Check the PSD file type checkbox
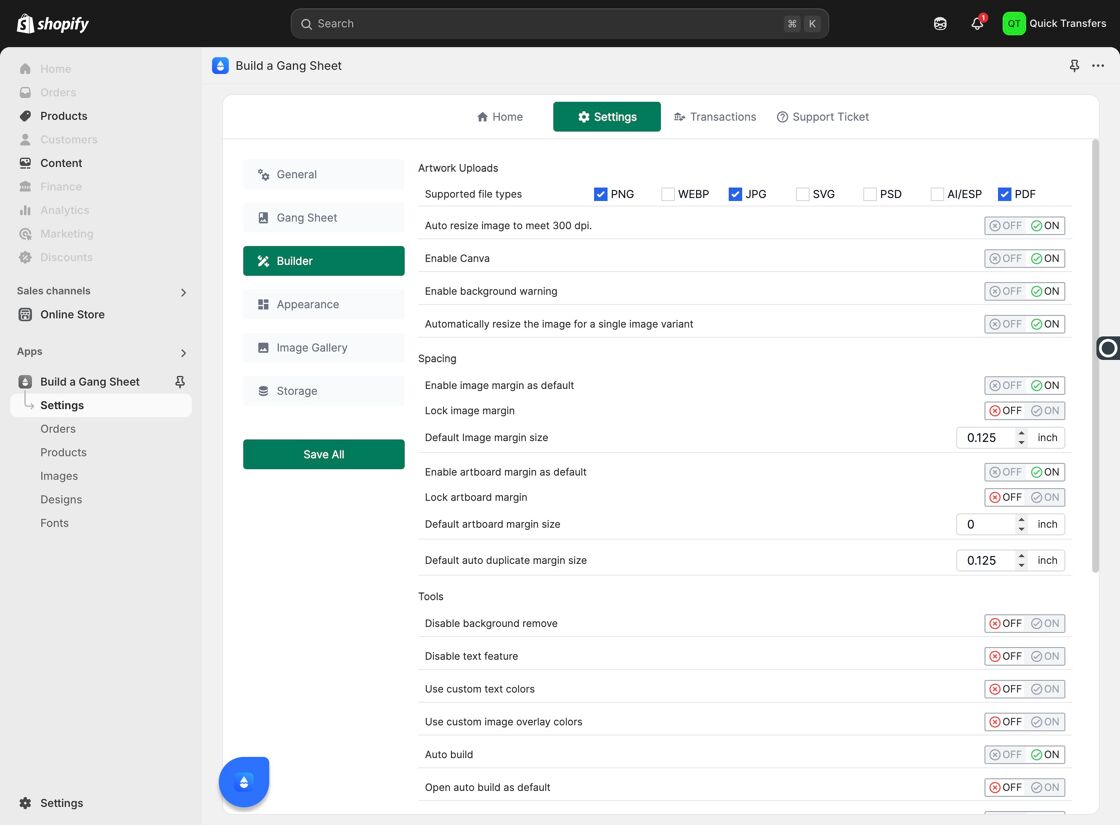Screen dimensions: 1120x825 click(869, 194)
